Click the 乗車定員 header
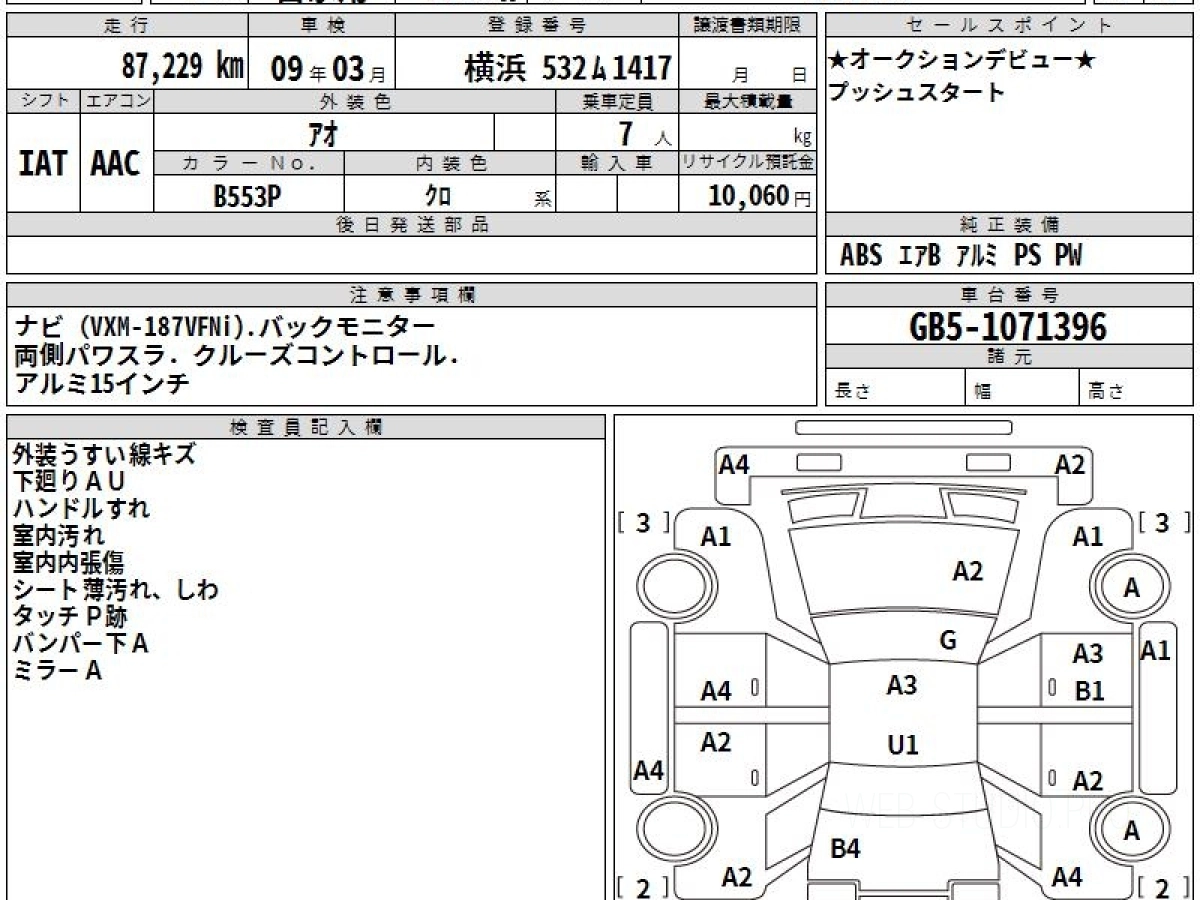This screenshot has width=1200, height=900. pos(617,101)
